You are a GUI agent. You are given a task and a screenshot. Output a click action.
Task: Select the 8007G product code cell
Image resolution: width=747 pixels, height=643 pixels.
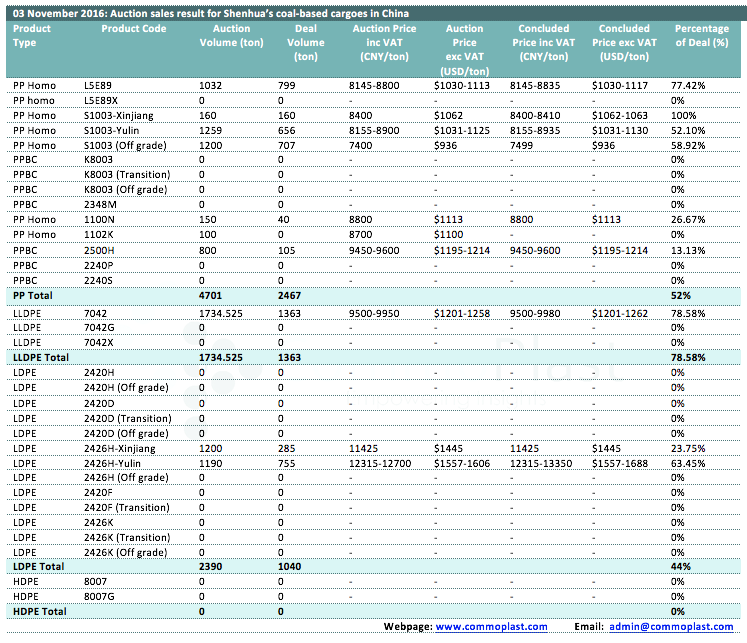(x=100, y=596)
